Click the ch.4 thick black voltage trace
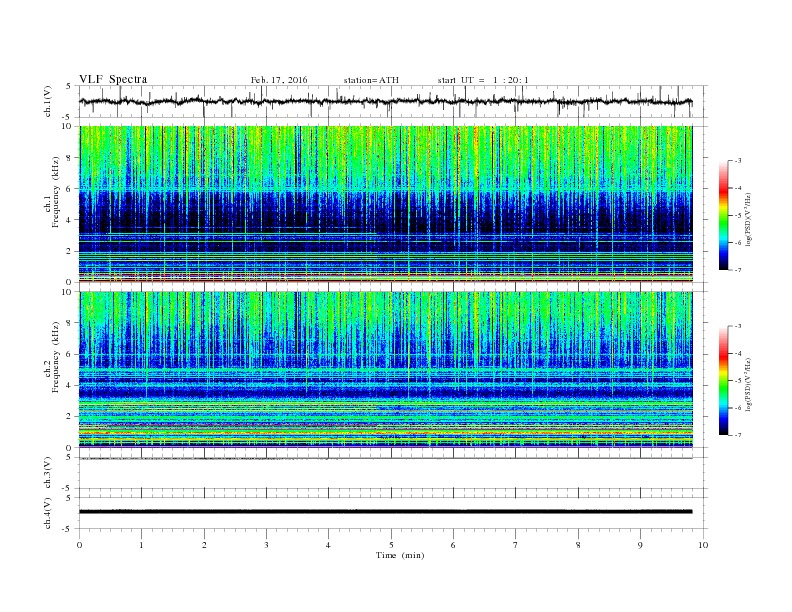Screen dimensions: 792x612 point(386,512)
